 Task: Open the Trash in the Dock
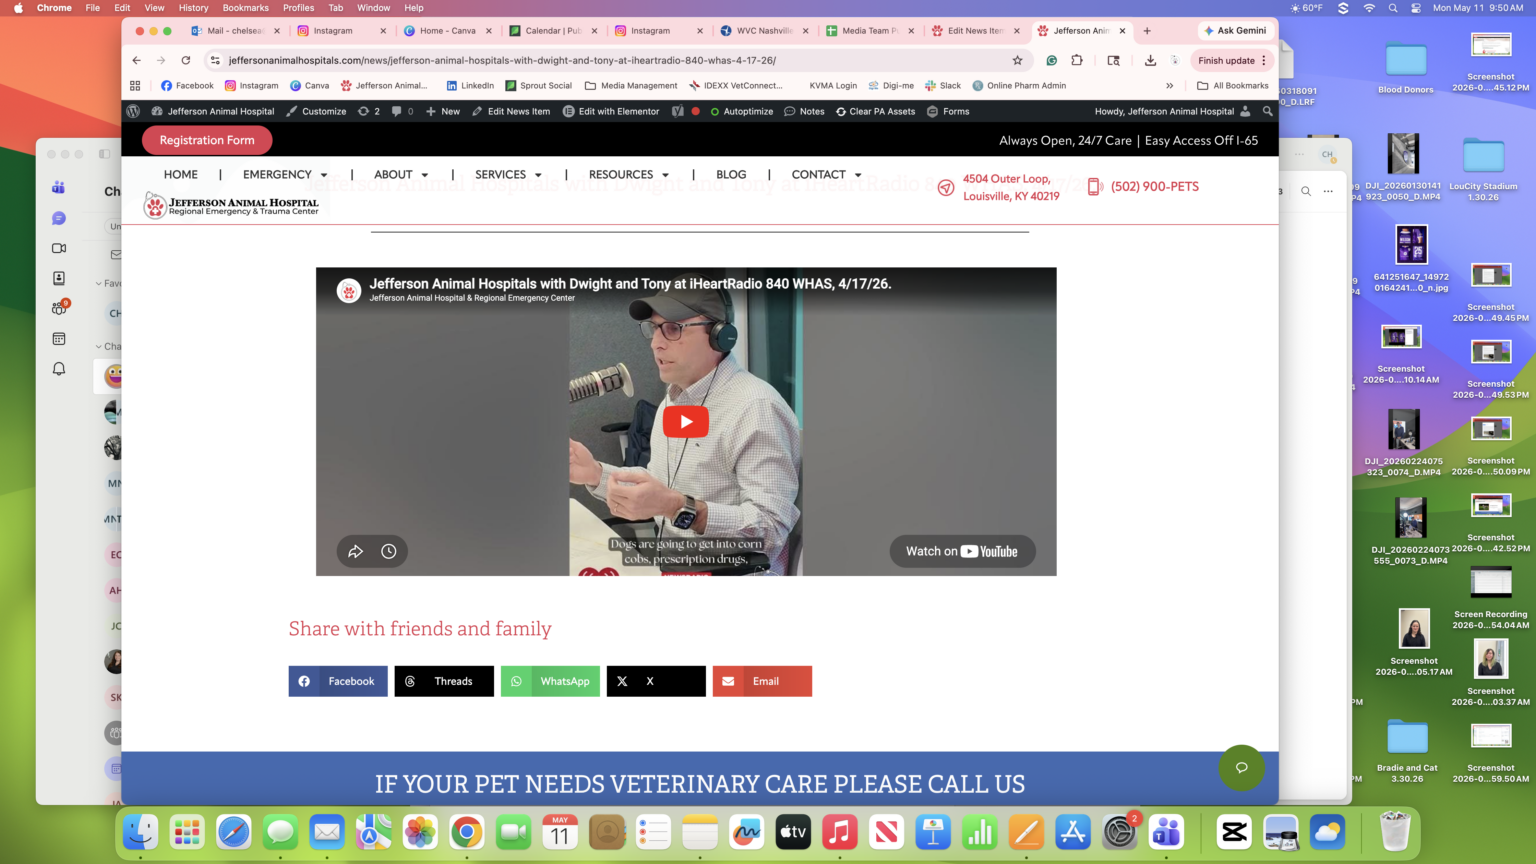tap(1394, 832)
